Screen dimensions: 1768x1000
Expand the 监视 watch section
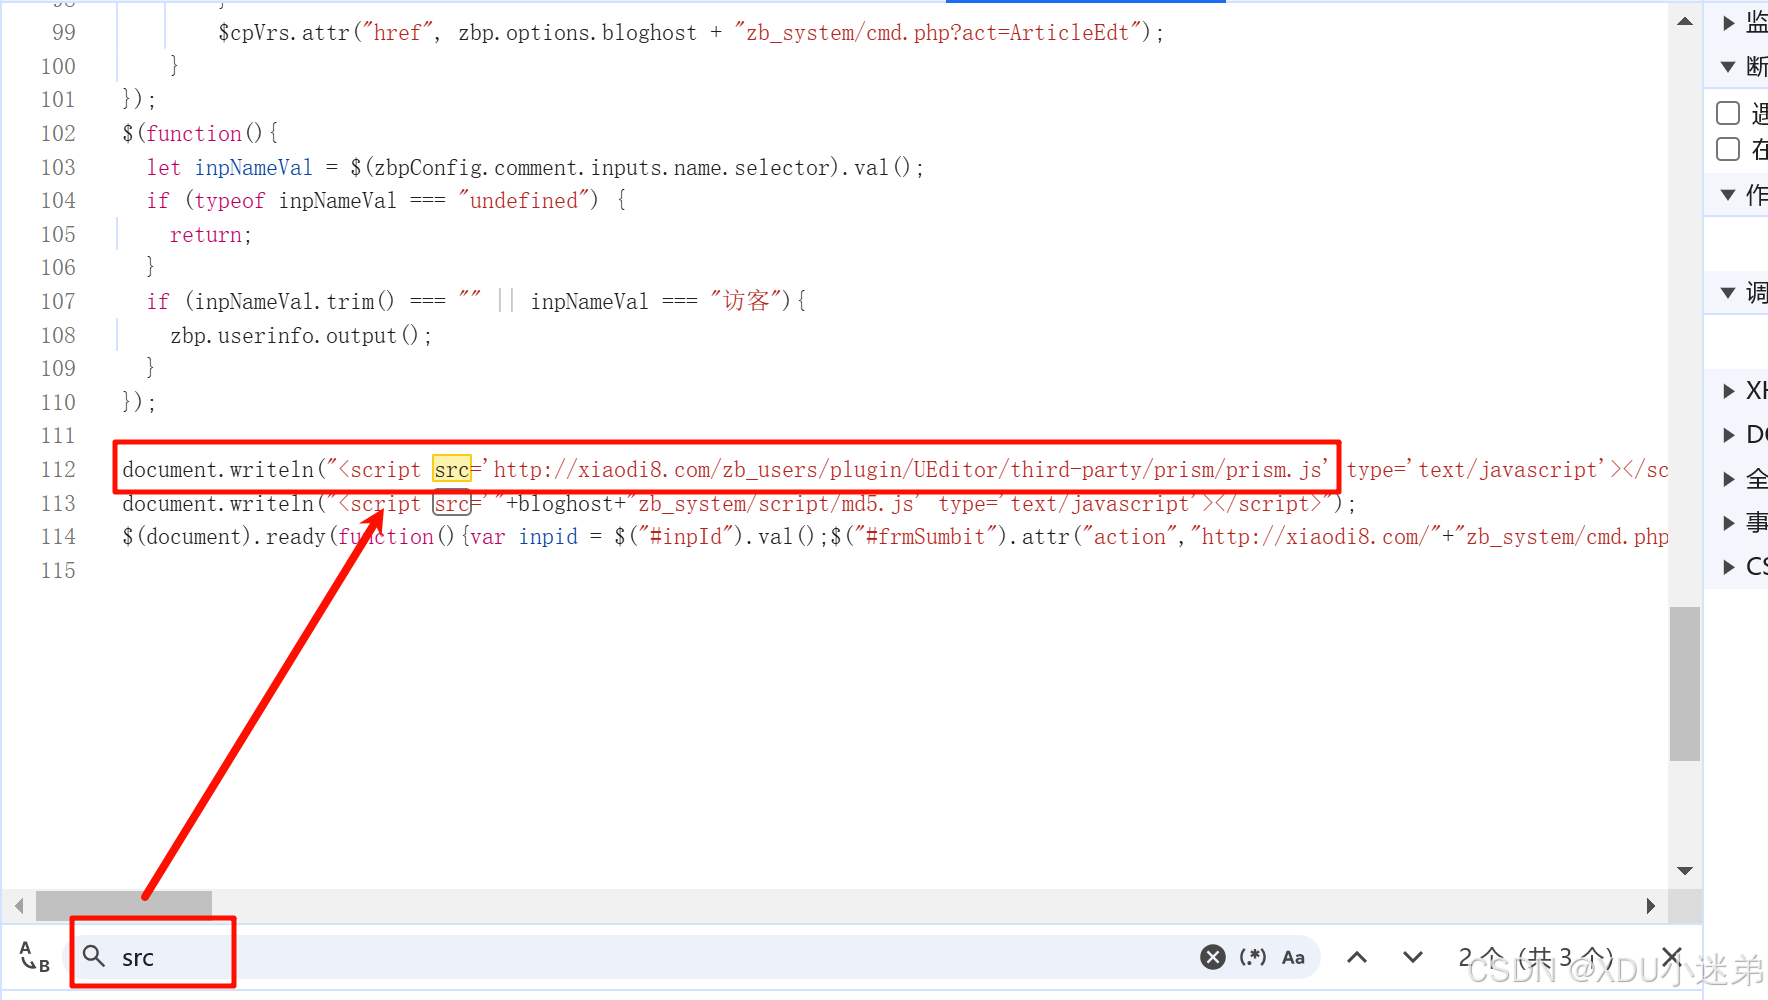(1729, 22)
